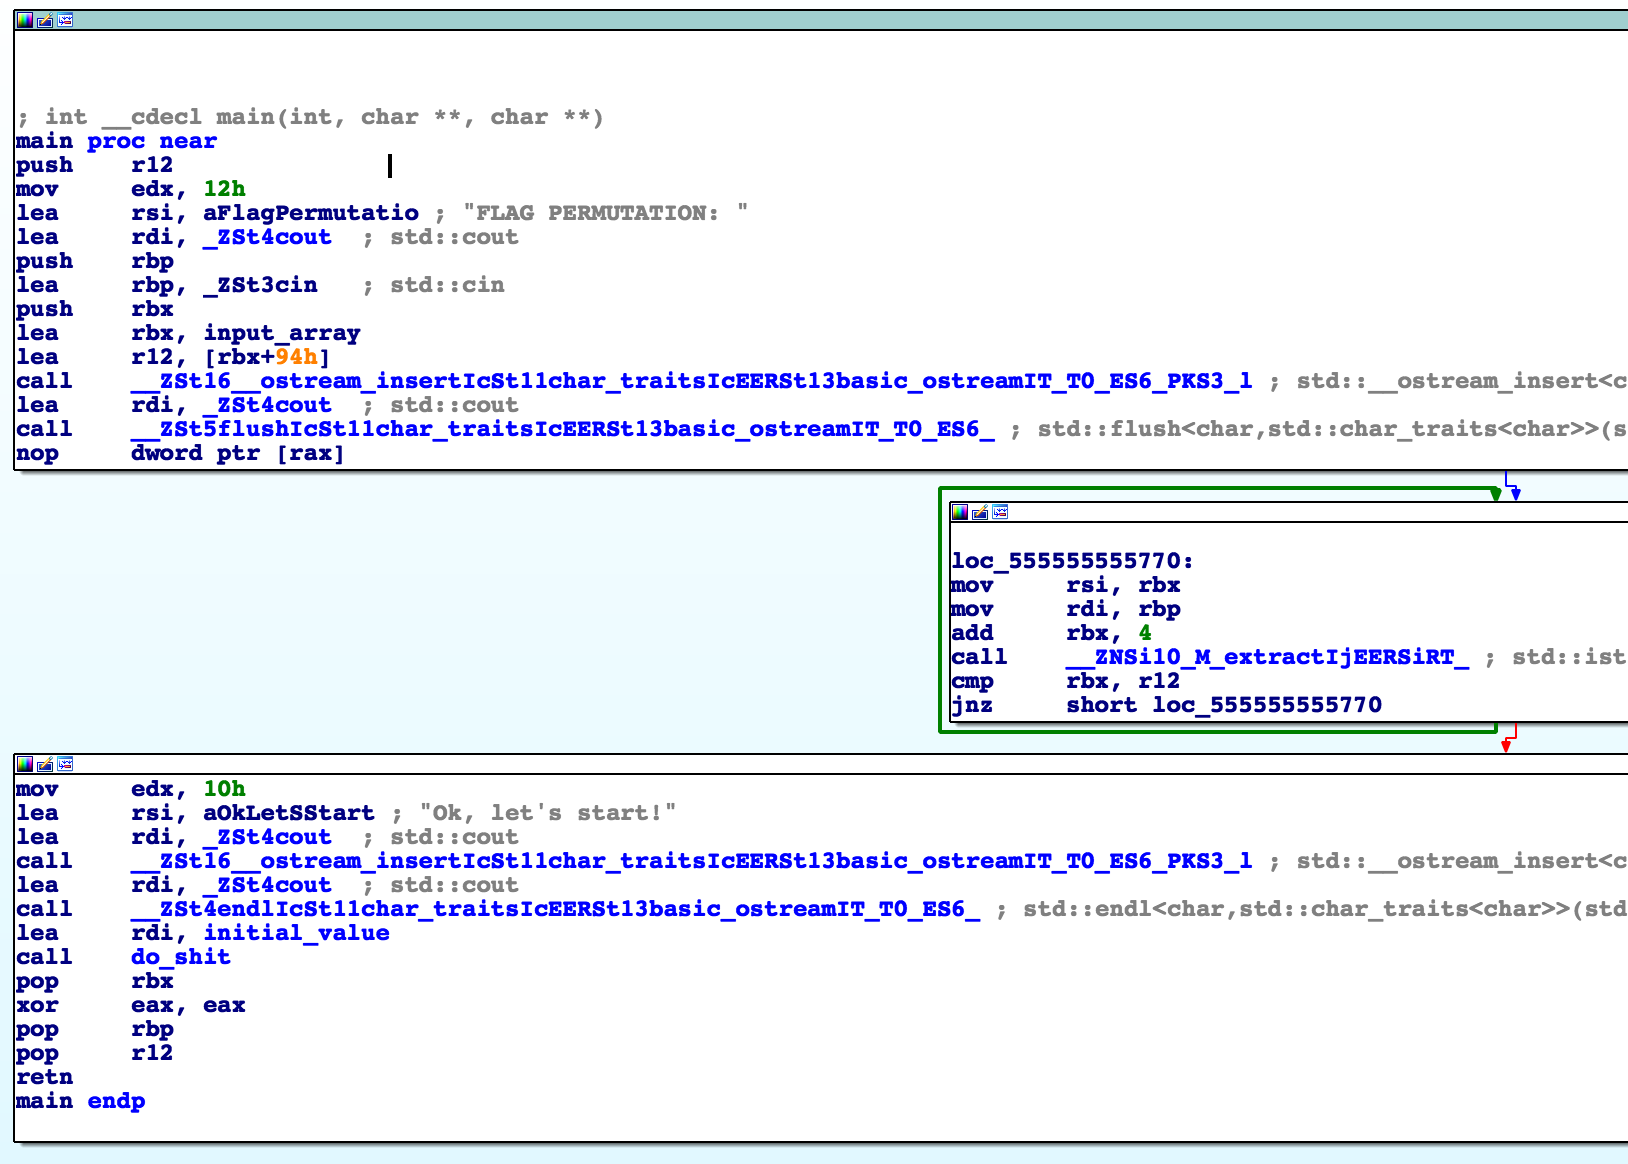This screenshot has height=1164, width=1628.
Task: Select the std::flush call target symbol
Action: 562,429
